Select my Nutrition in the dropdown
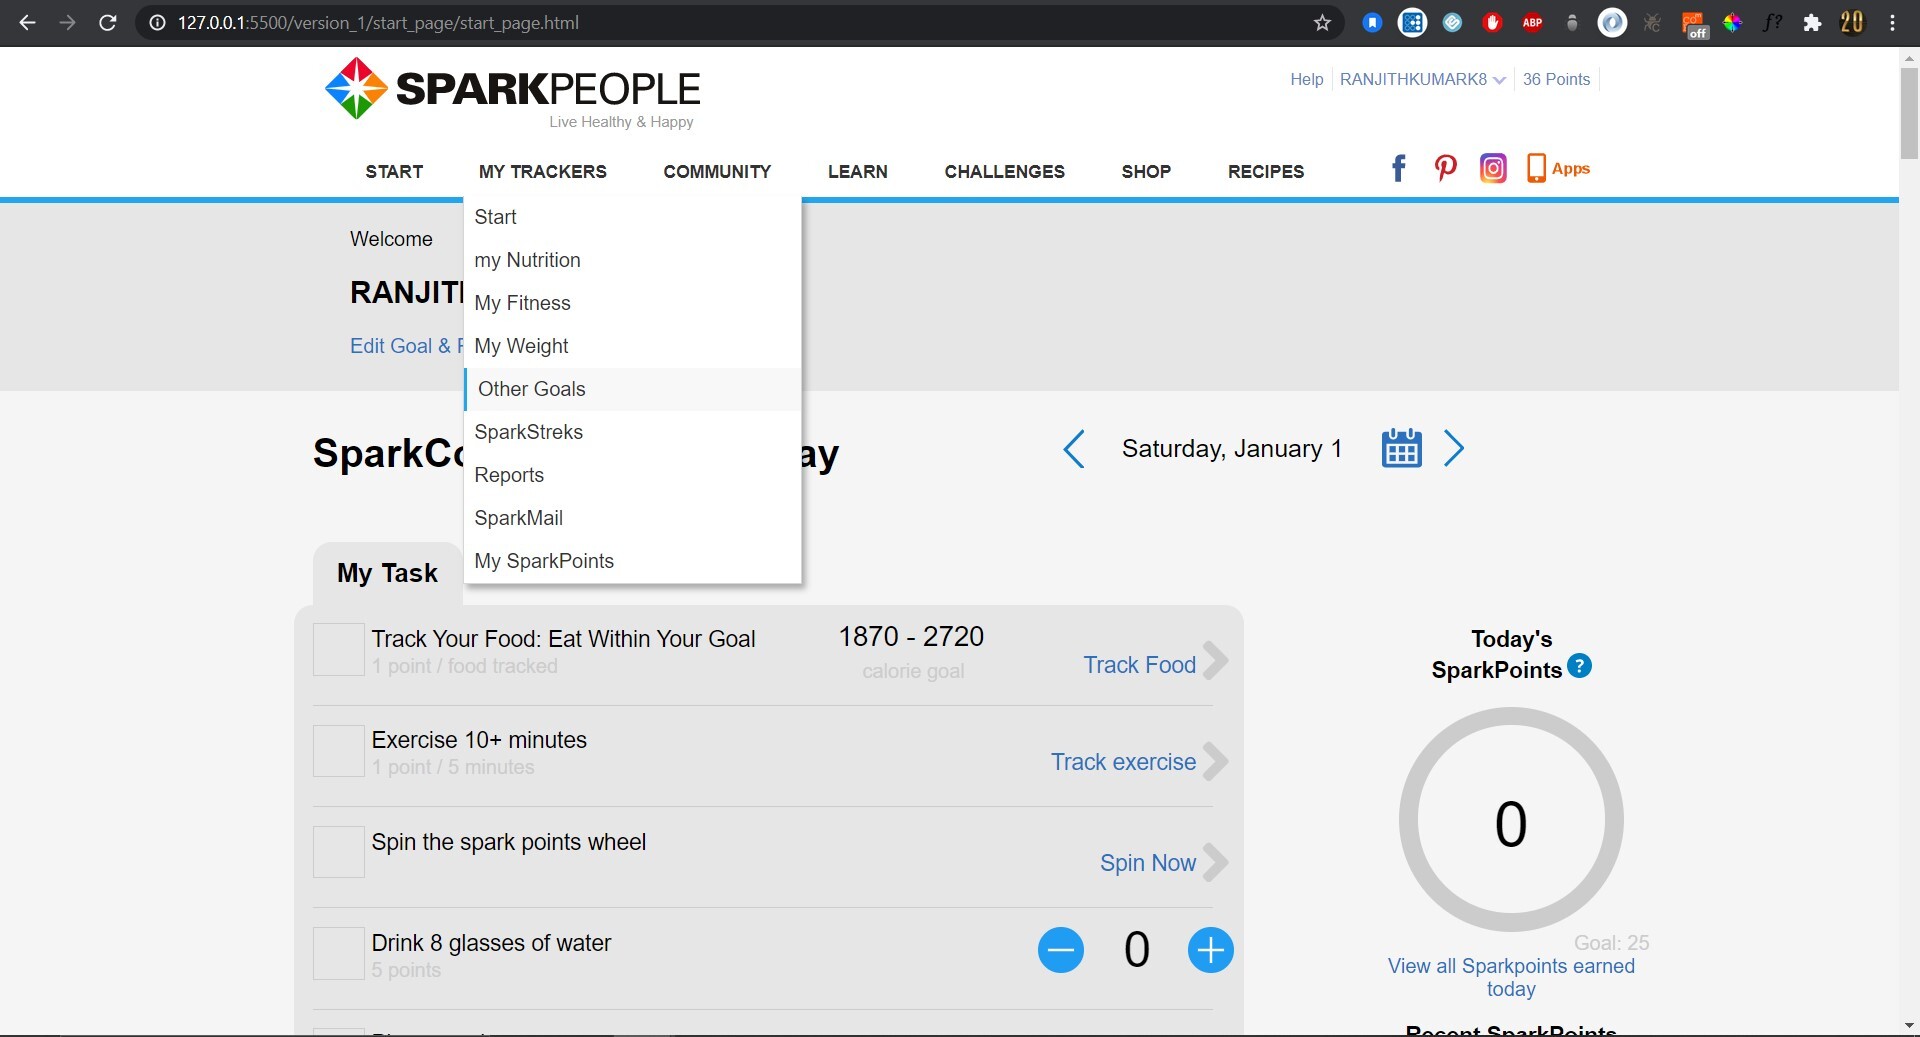This screenshot has width=1920, height=1037. click(x=633, y=260)
